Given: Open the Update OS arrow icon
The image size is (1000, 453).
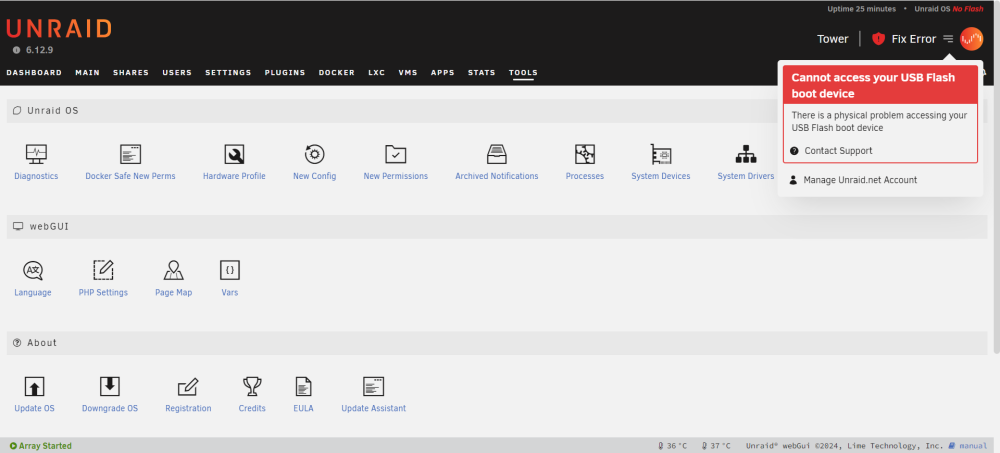Looking at the screenshot, I should pos(34,387).
